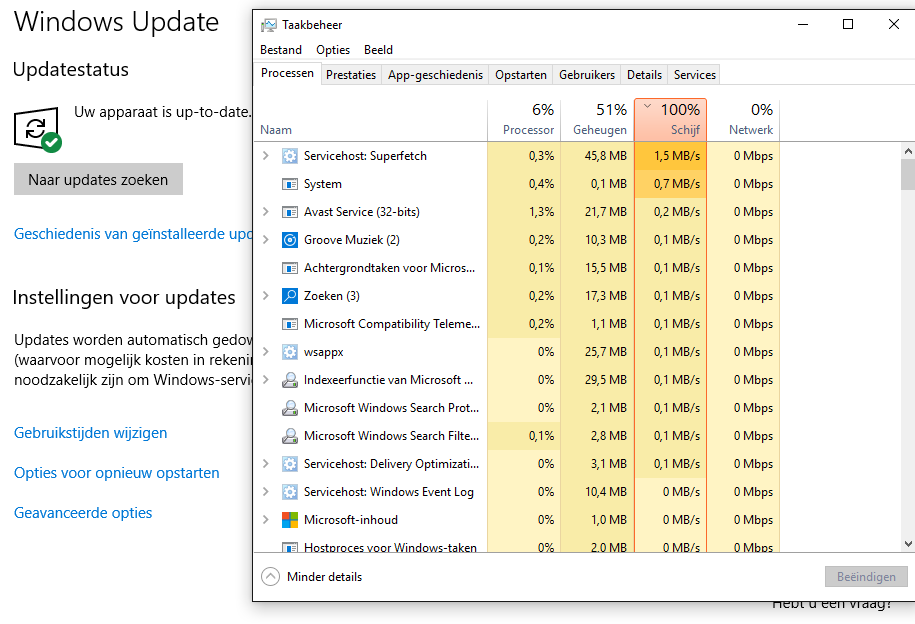Open the Bestand menu
The image size is (915, 624).
pyautogui.click(x=281, y=50)
